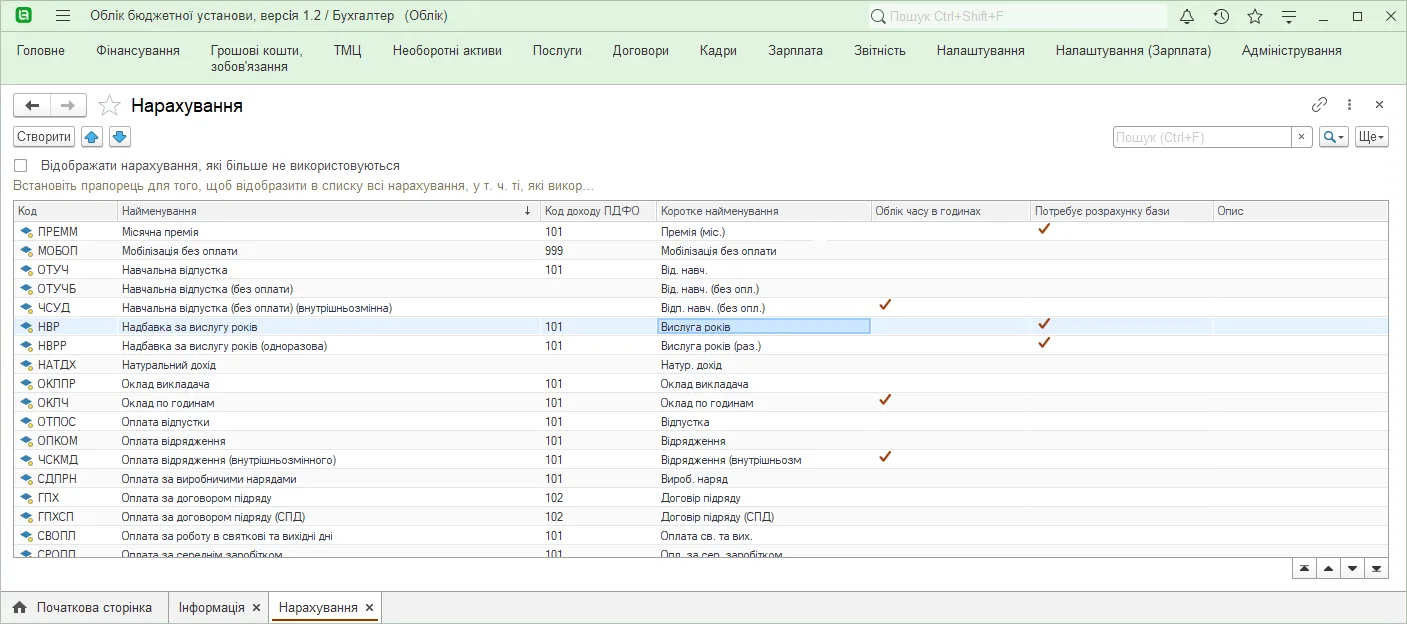Toggle base calculation checkmark for НВРР row
This screenshot has width=1407, height=624.
tap(1044, 342)
